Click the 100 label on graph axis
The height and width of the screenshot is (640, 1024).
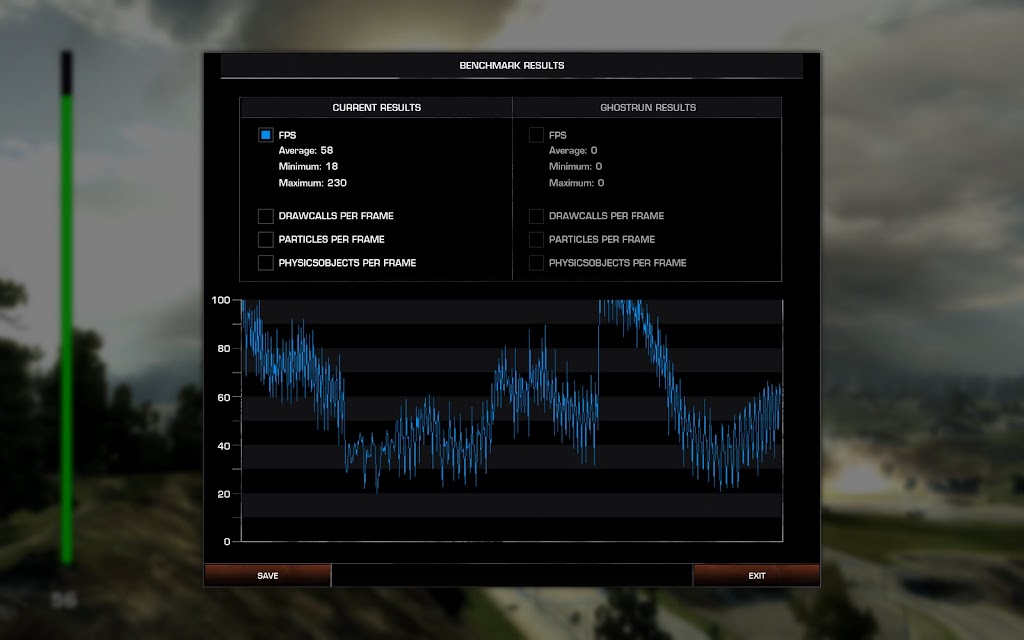click(221, 300)
